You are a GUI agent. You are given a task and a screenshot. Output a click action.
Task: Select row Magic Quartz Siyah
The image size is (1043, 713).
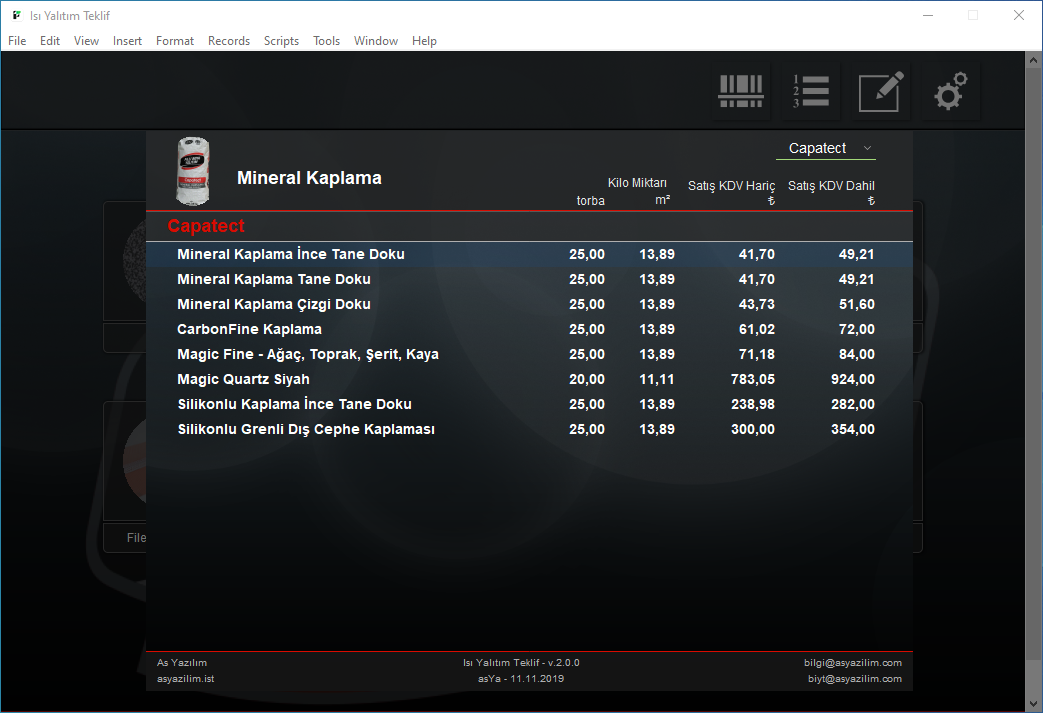tap(529, 379)
